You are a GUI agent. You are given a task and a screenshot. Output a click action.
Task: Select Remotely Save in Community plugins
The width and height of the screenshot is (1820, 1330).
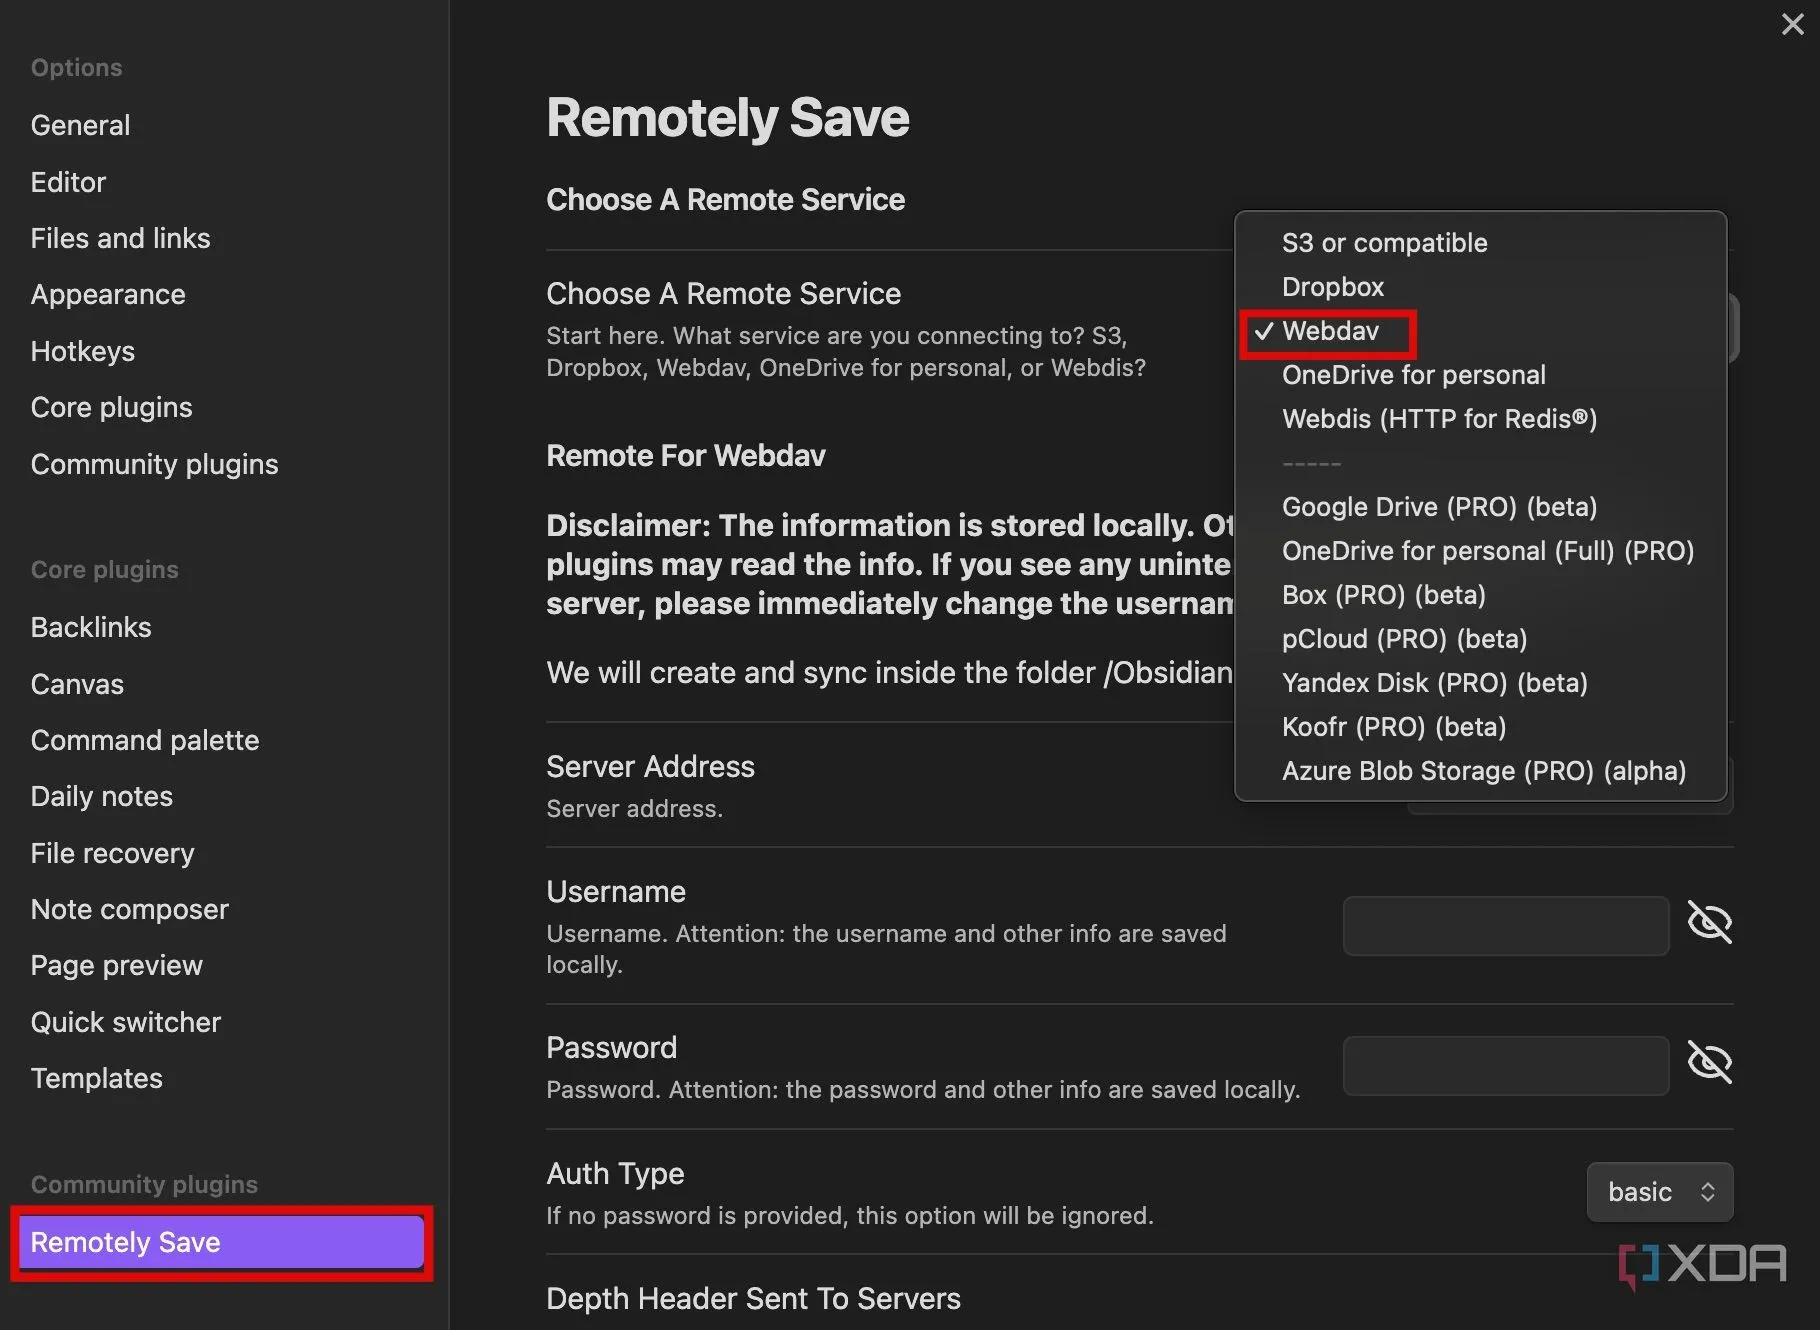[221, 1242]
